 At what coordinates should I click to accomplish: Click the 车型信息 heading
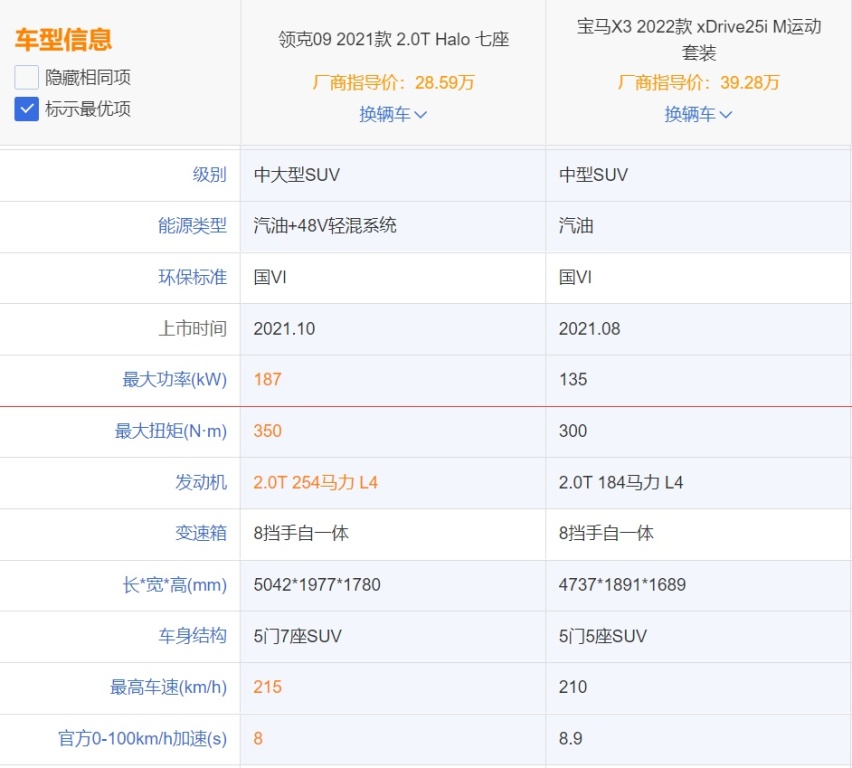(63, 40)
